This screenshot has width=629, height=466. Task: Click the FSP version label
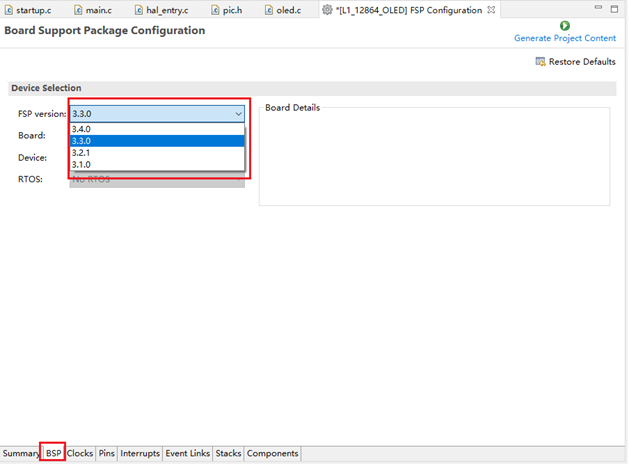point(42,114)
